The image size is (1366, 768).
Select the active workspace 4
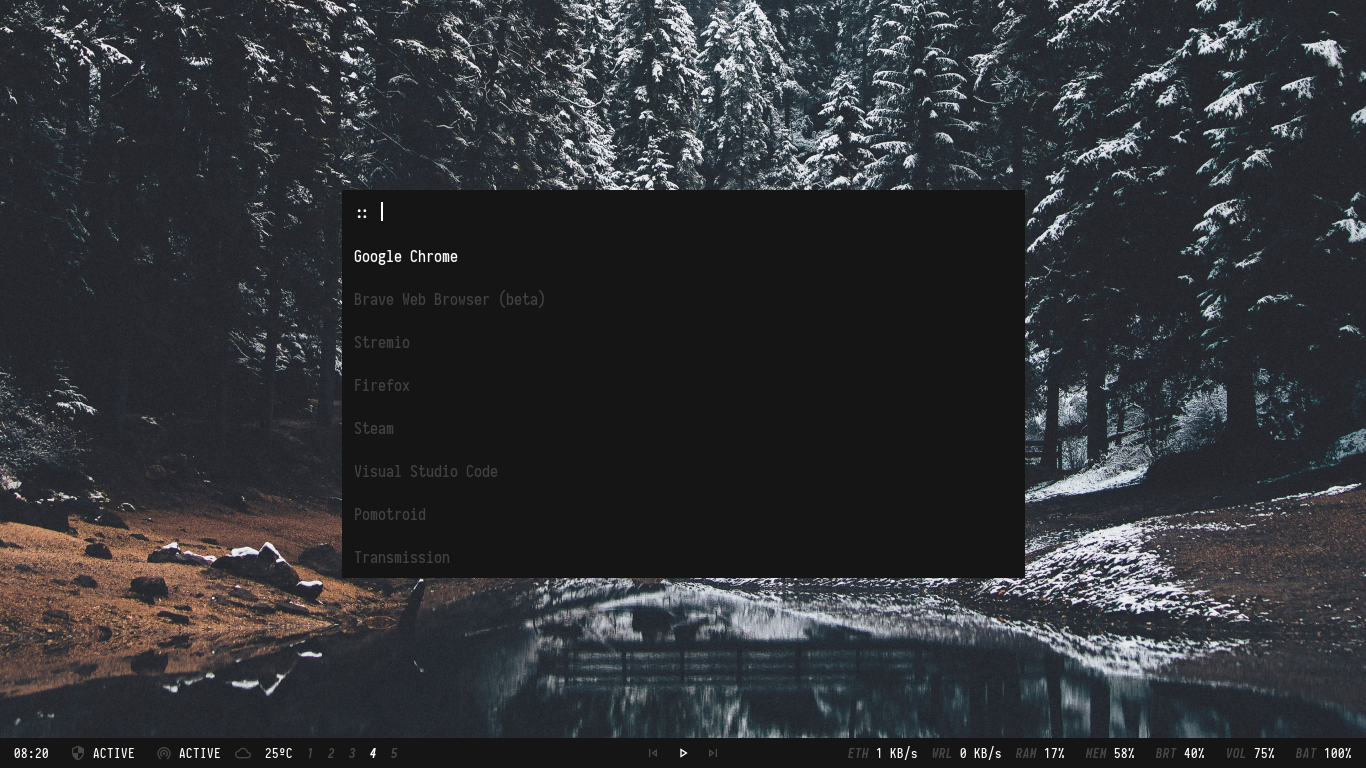coord(373,753)
